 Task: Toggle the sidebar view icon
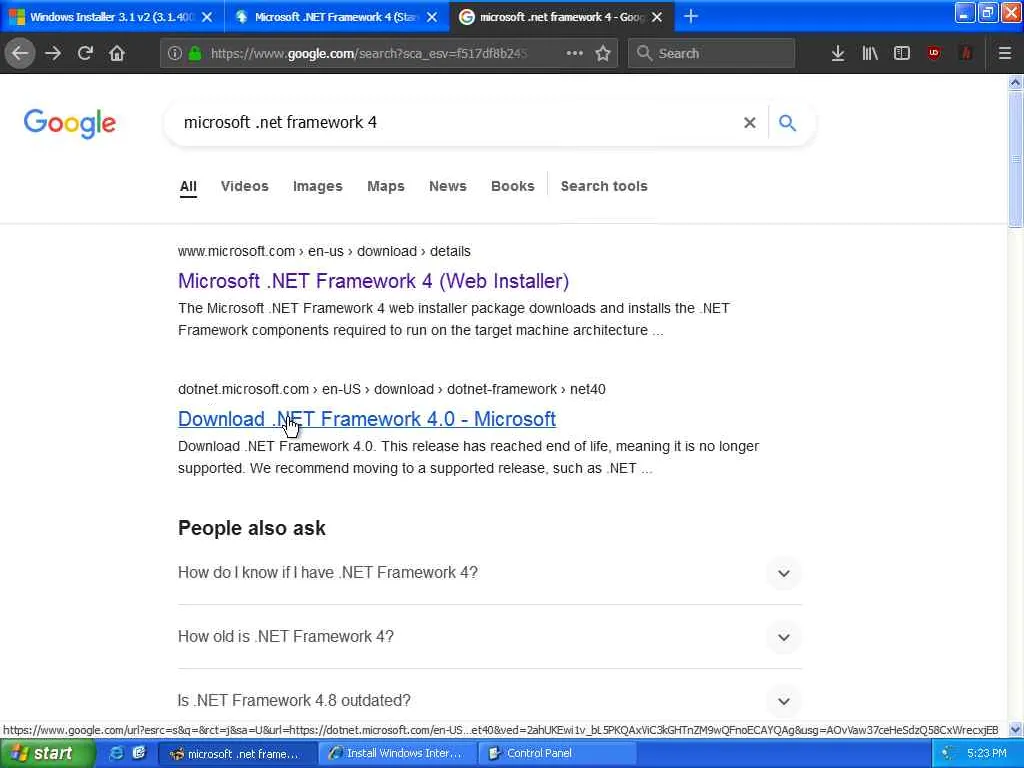(902, 53)
